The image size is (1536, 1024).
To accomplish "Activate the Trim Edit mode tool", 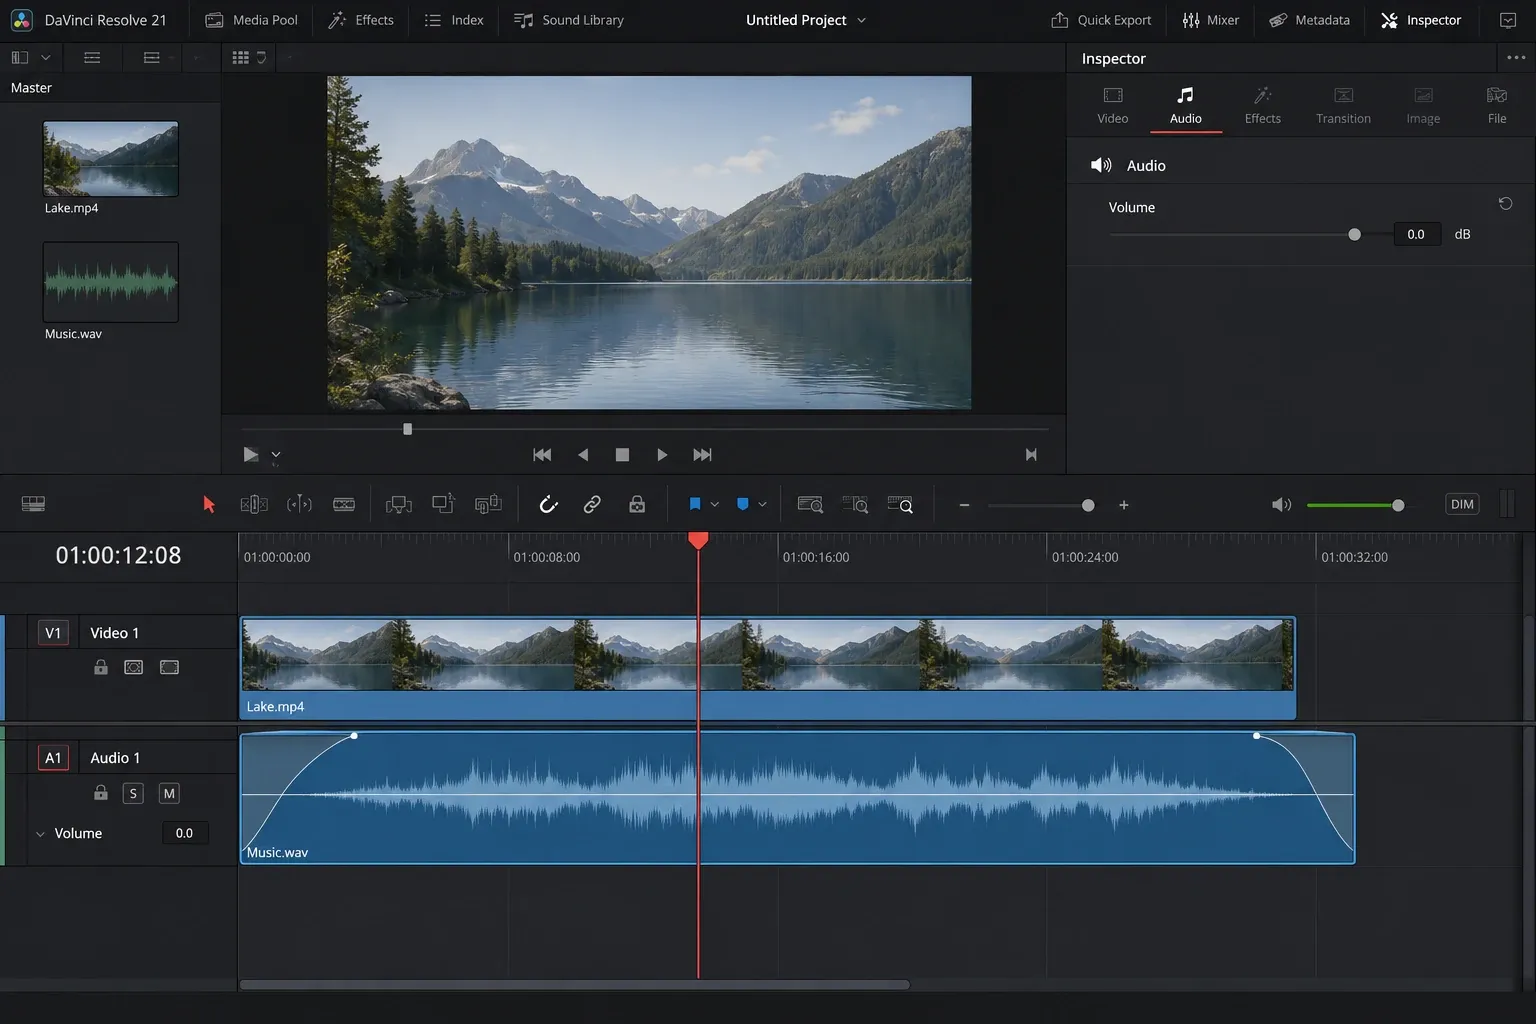I will pyautogui.click(x=254, y=505).
